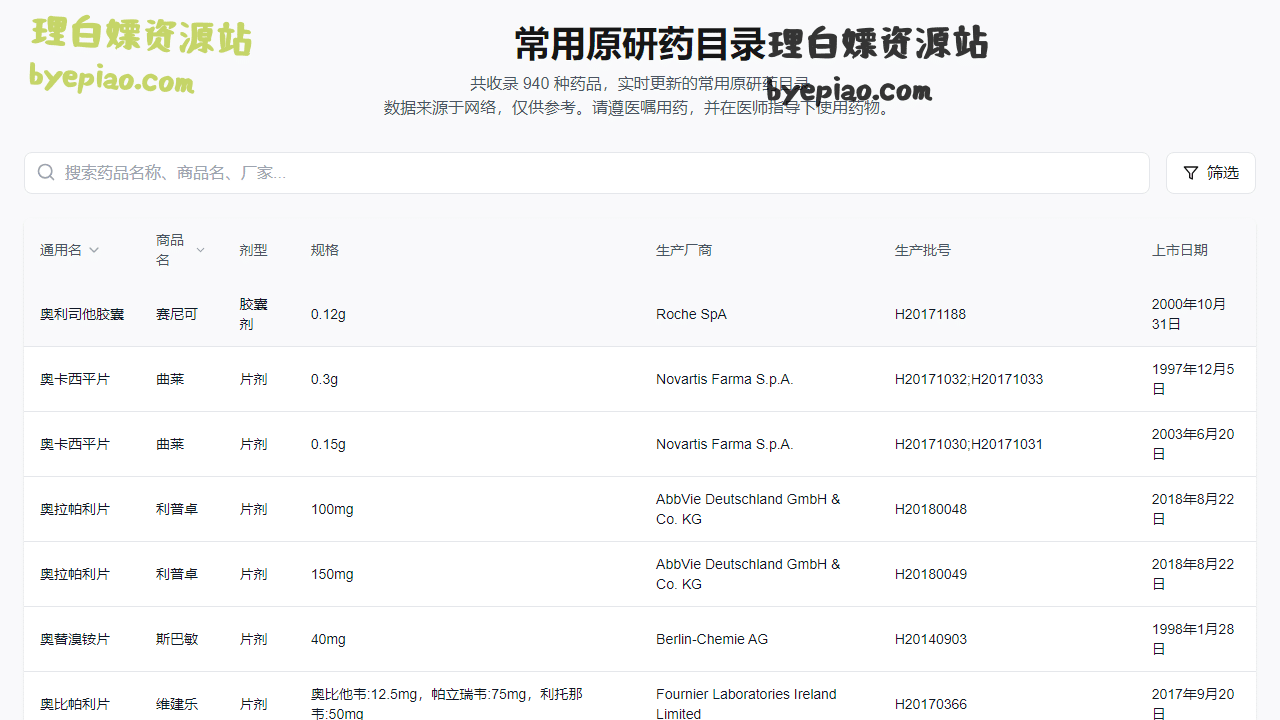Select batch H20171030;H20171031

pyautogui.click(x=969, y=444)
